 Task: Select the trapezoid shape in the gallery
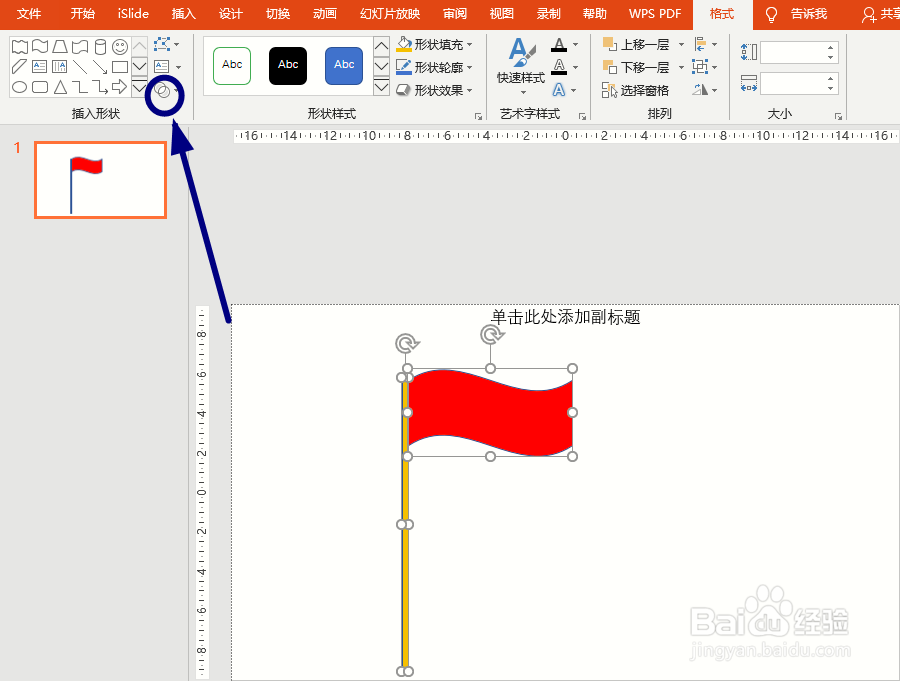pyautogui.click(x=60, y=47)
